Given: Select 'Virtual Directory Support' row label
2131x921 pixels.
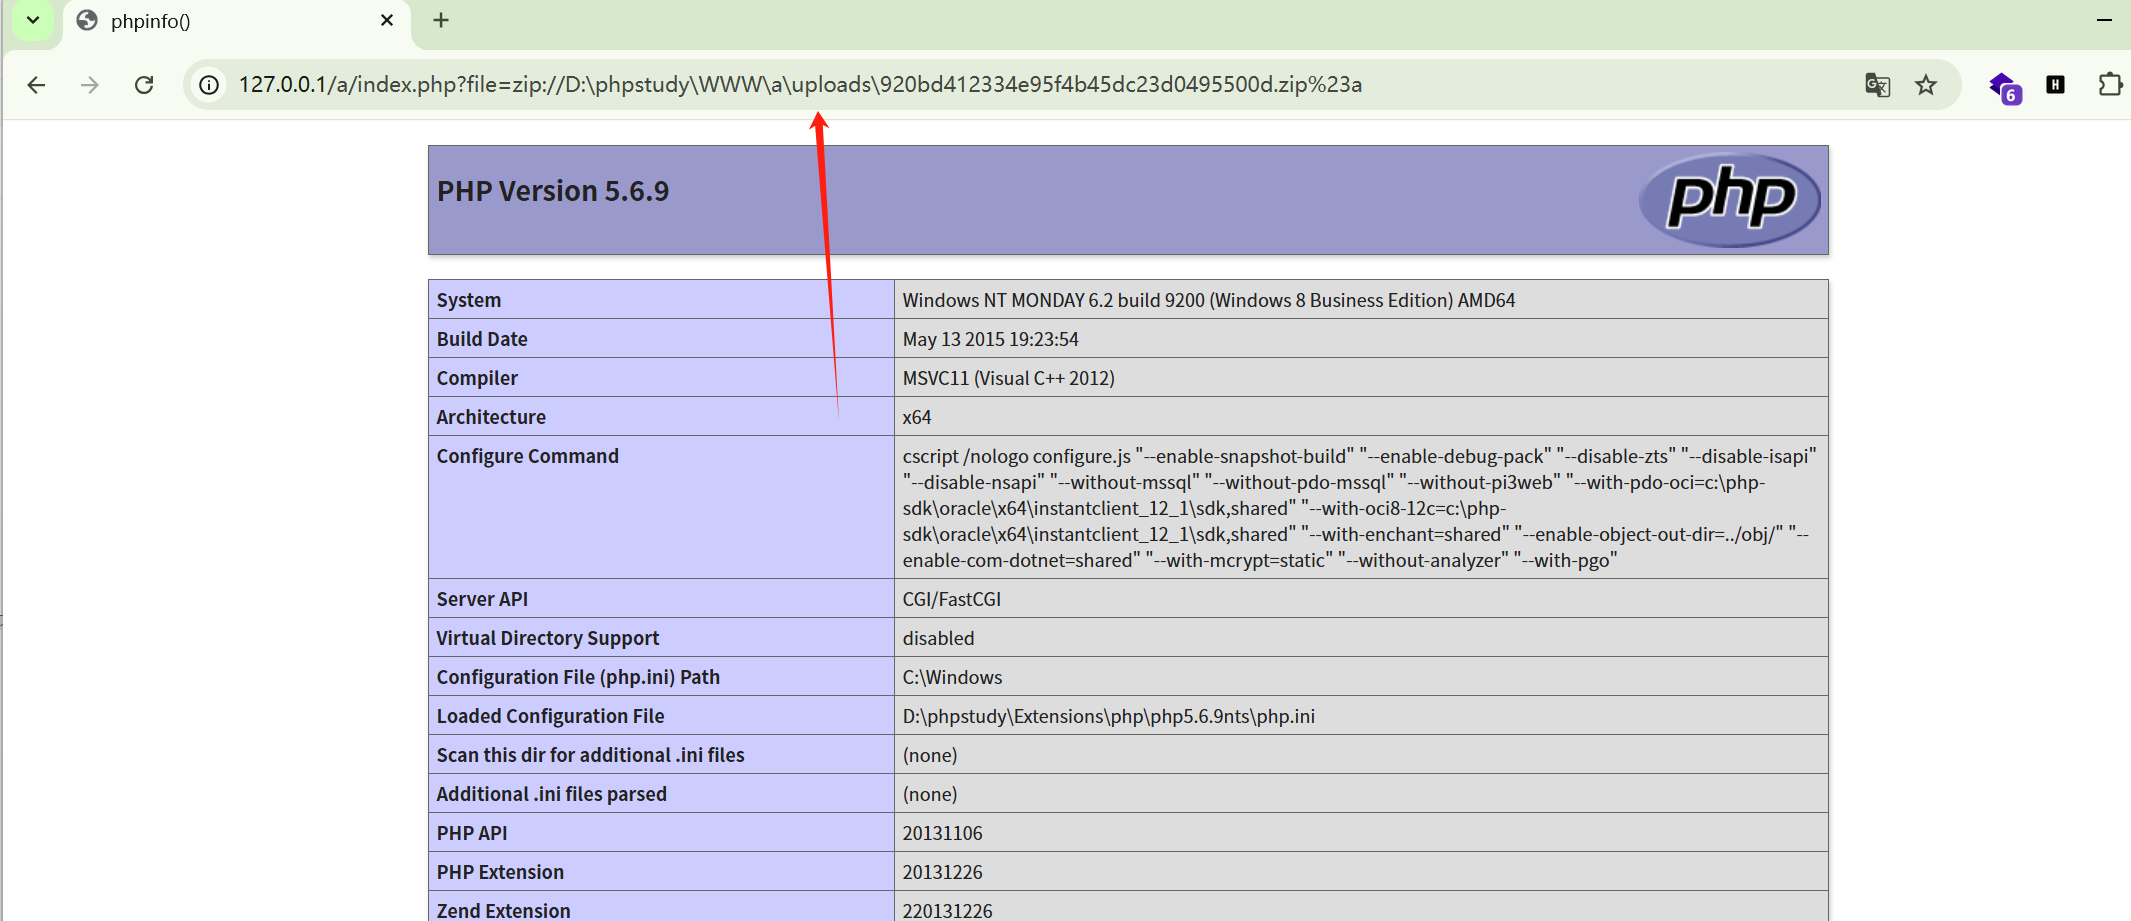Looking at the screenshot, I should (x=548, y=638).
